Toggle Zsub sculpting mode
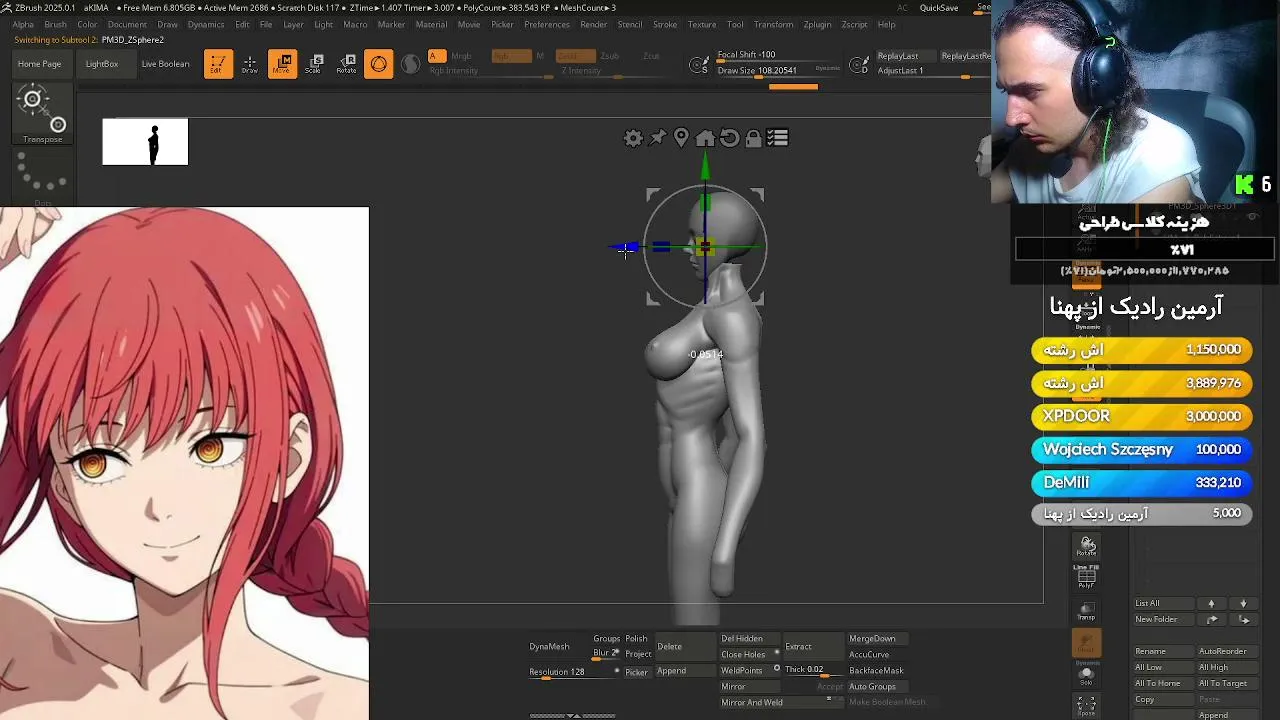Screen dimensions: 1280x720 tap(609, 56)
